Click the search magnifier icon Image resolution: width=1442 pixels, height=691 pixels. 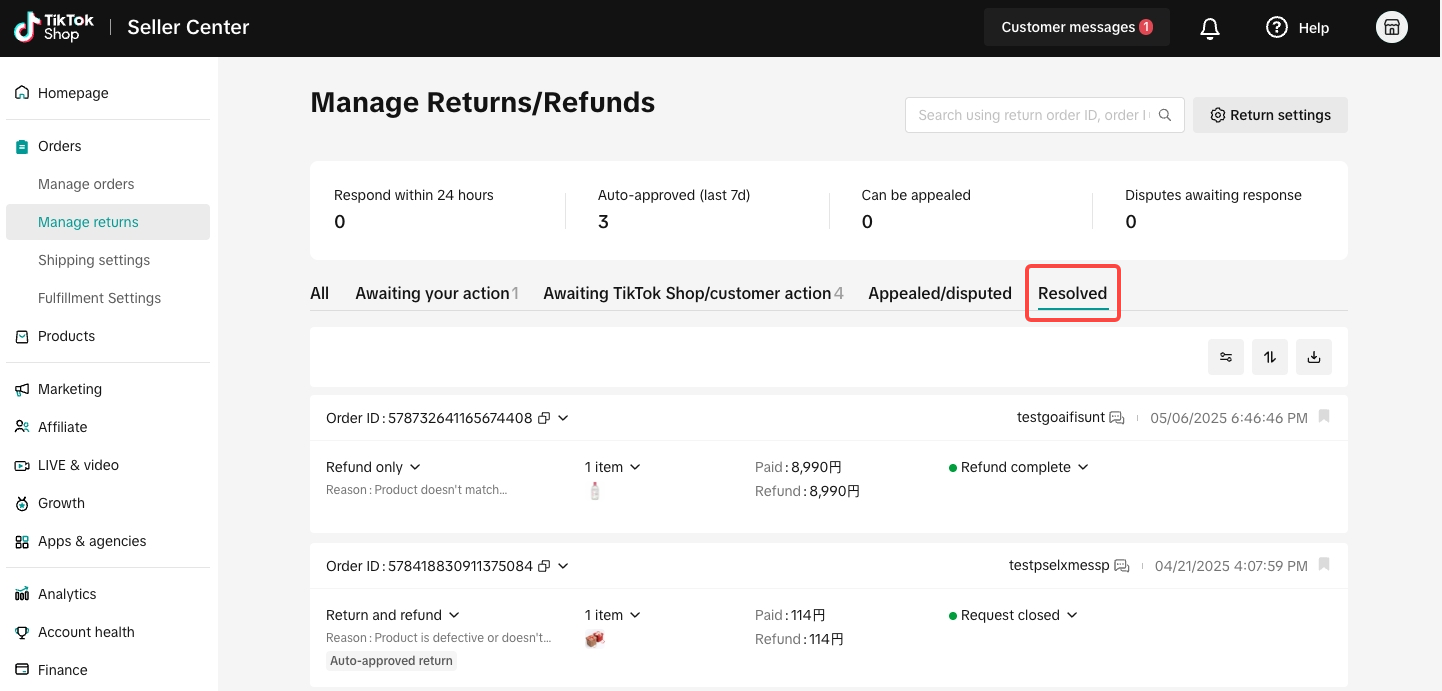click(1165, 115)
